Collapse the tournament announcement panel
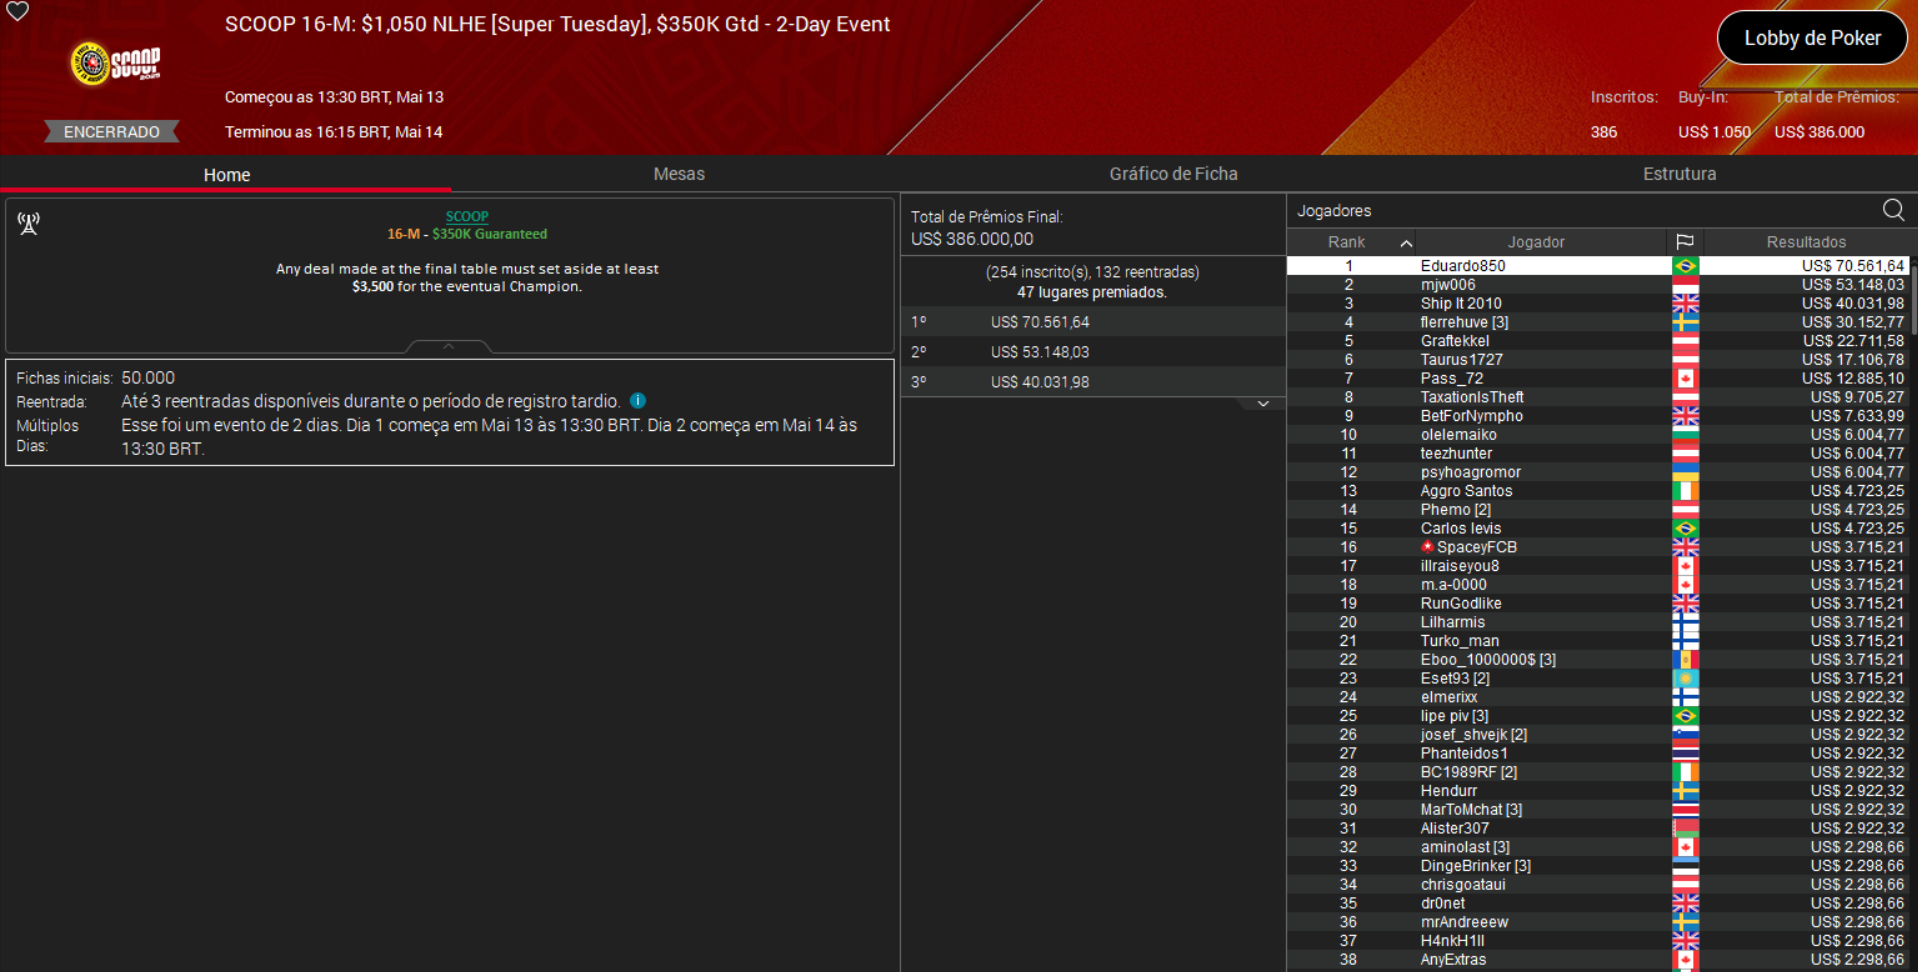This screenshot has height=972, width=1918. [x=449, y=346]
